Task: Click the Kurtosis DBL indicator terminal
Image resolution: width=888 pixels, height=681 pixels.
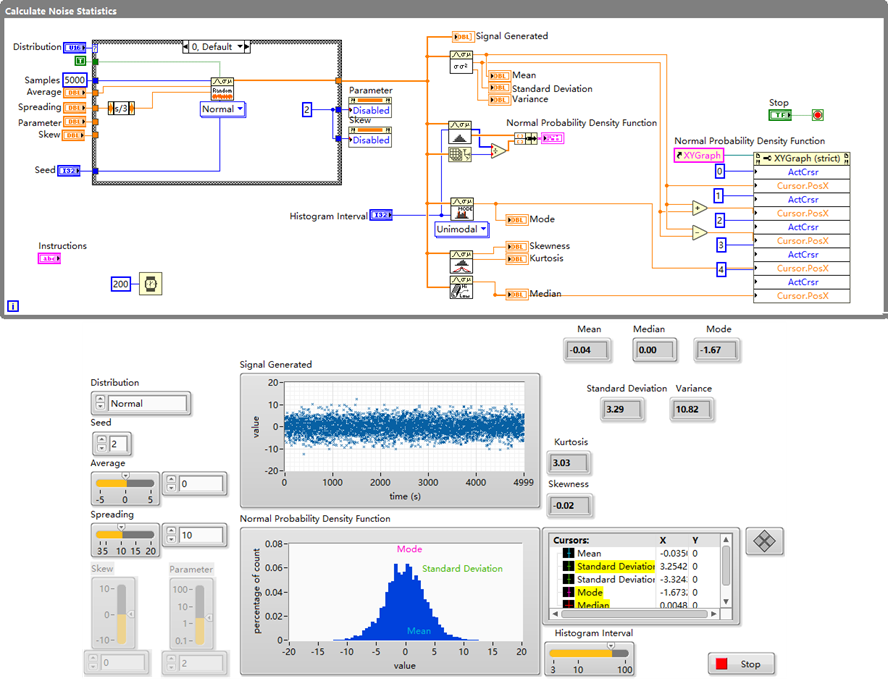Action: (516, 259)
